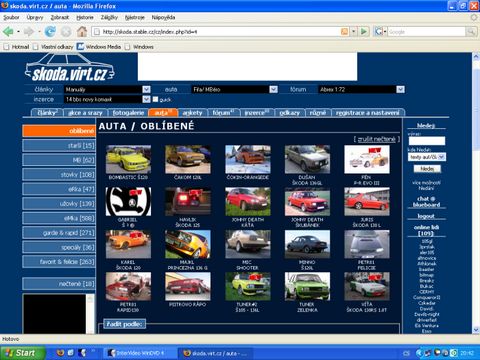Open the fórum Abrex 1:72 dropdown
Image resolution: width=480 pixels, height=360 pixels.
[400, 89]
